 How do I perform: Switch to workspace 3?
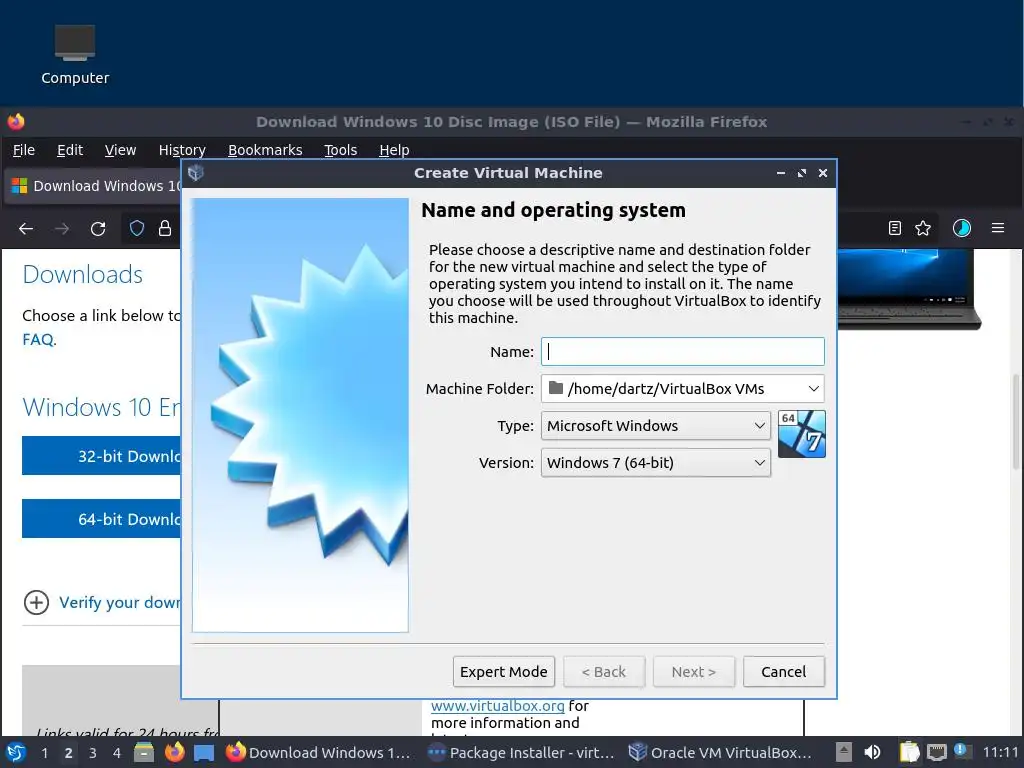(x=93, y=753)
